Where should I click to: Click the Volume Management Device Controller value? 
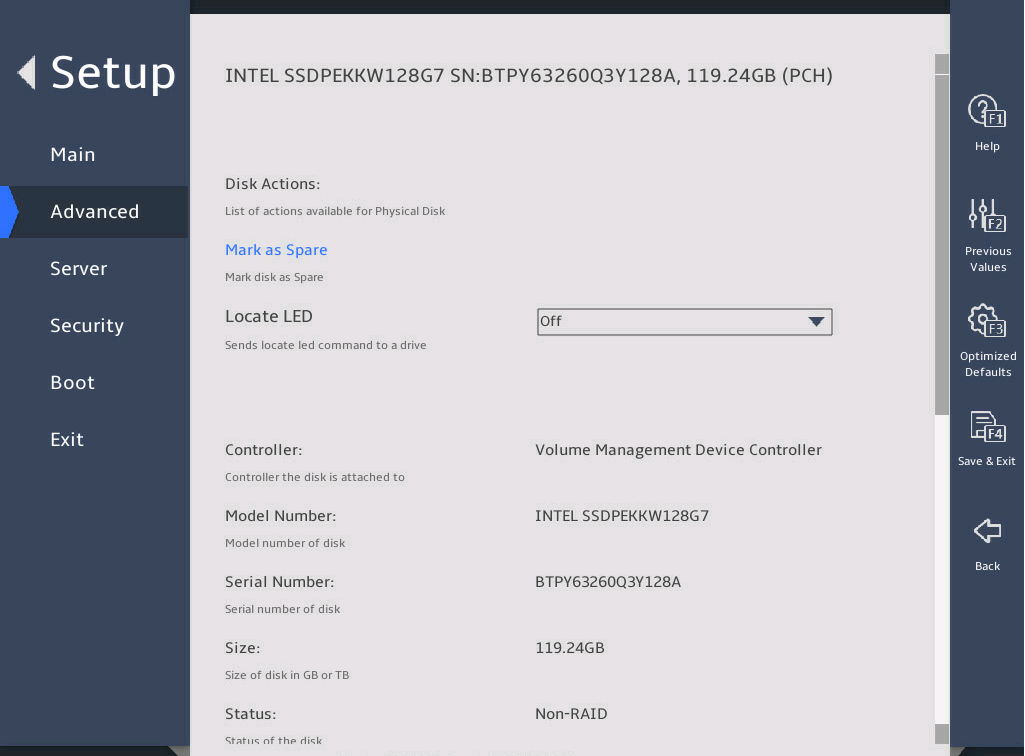(x=679, y=450)
